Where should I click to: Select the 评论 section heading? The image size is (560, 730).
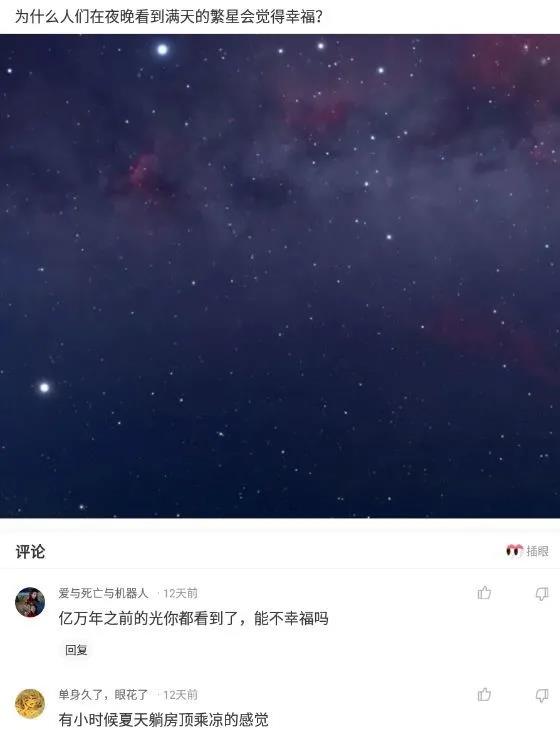30,551
